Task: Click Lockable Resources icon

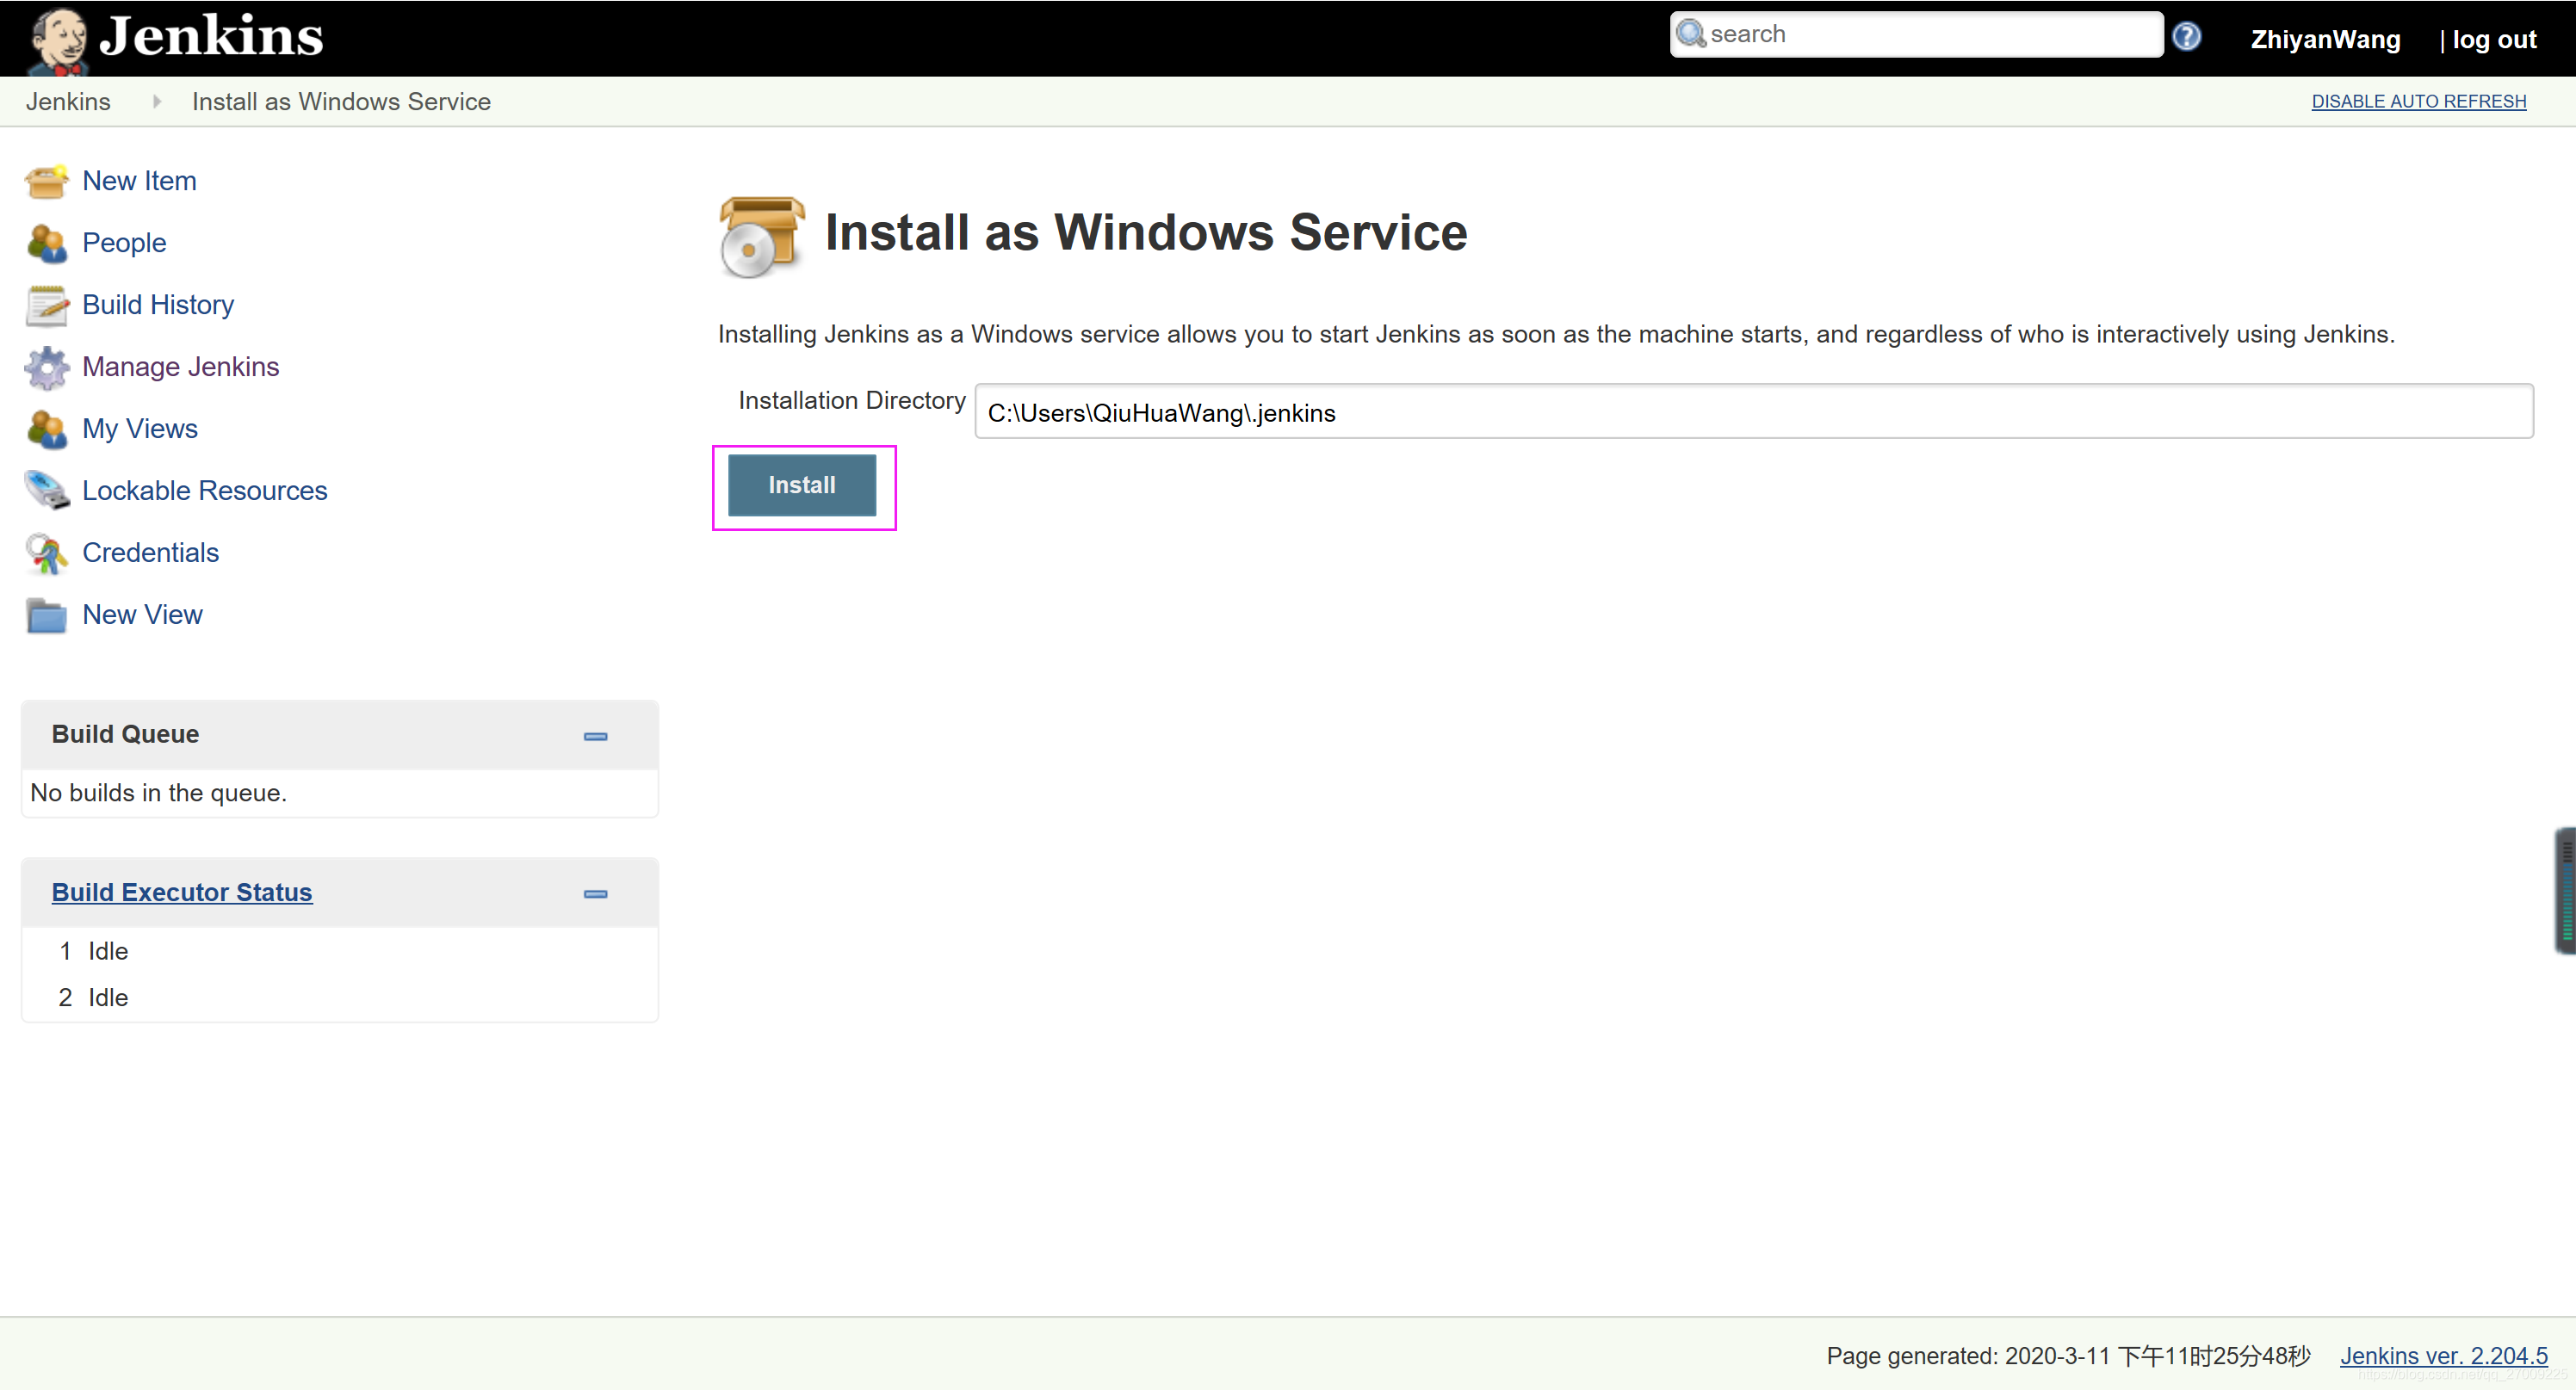Action: 45,490
